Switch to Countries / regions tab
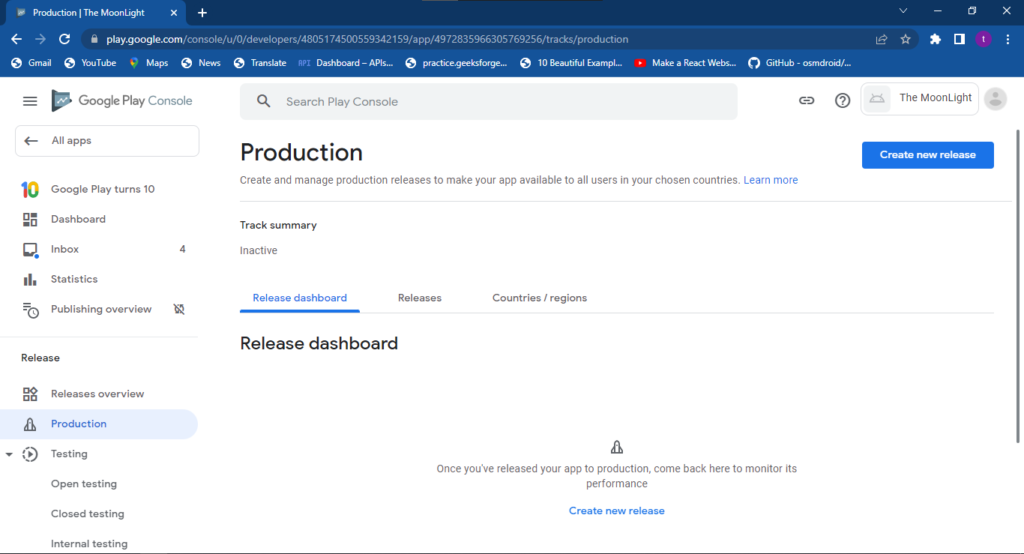The width and height of the screenshot is (1024, 554). click(x=539, y=298)
